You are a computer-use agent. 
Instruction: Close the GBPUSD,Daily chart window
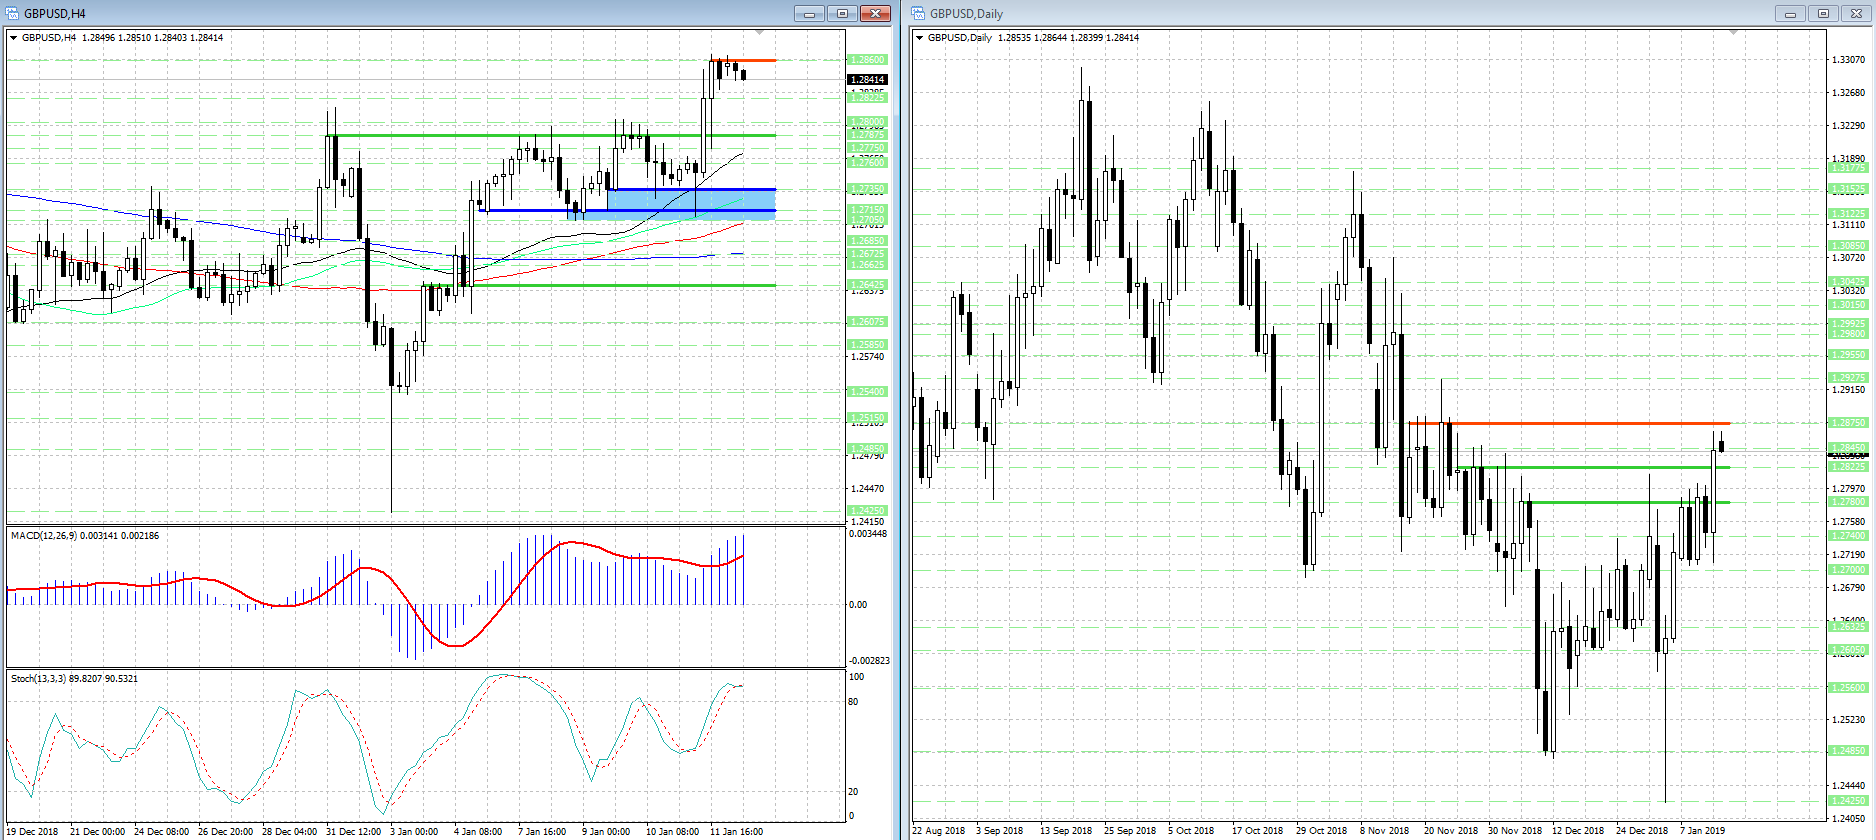1855,13
